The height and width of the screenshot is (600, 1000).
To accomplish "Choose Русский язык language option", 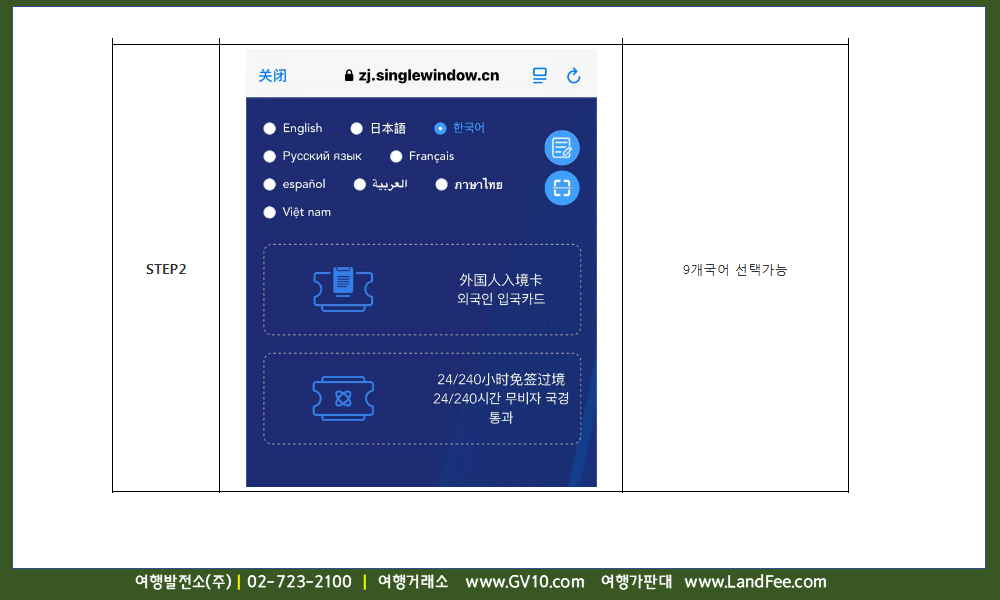I will click(x=270, y=156).
